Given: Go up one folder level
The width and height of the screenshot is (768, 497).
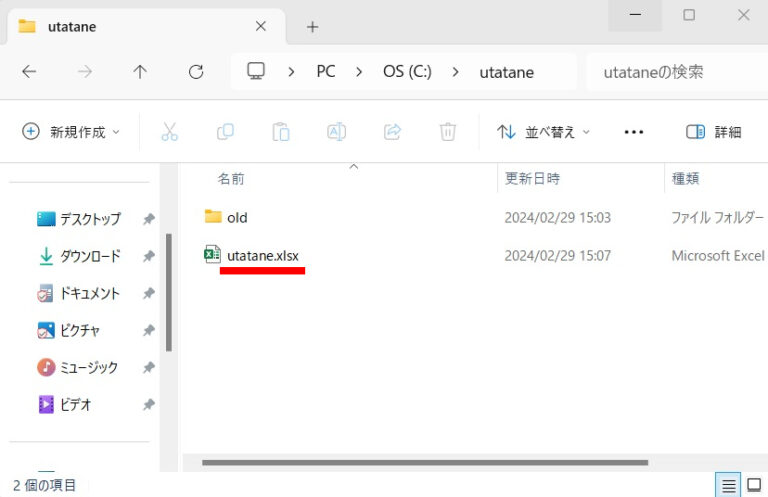Looking at the screenshot, I should (140, 72).
